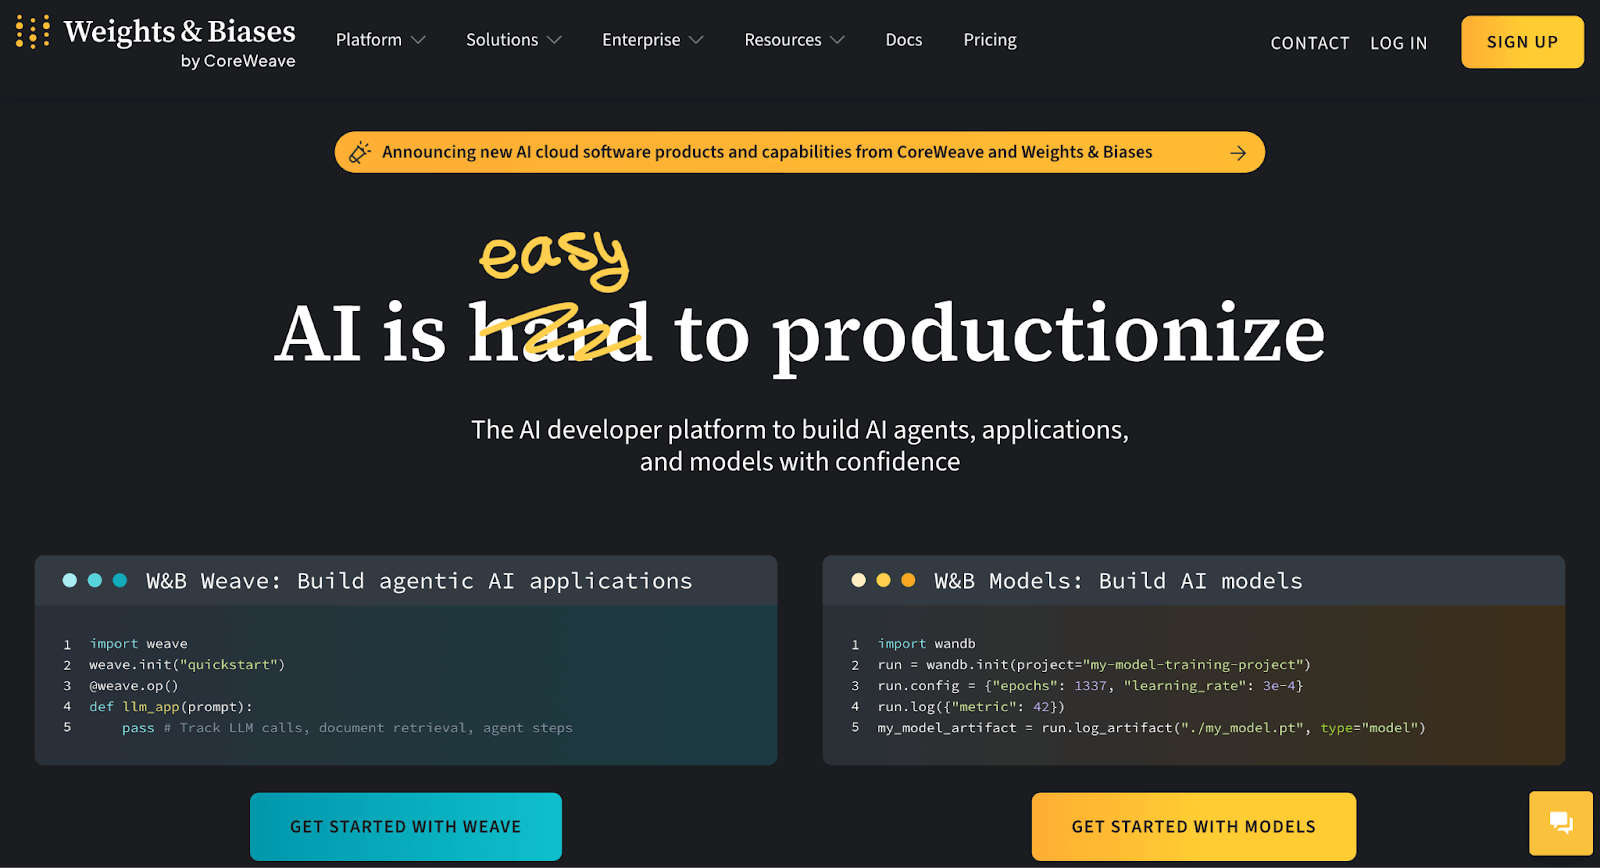Open the Enterprise dropdown chevron
Viewport: 1600px width, 868px height.
pyautogui.click(x=697, y=40)
